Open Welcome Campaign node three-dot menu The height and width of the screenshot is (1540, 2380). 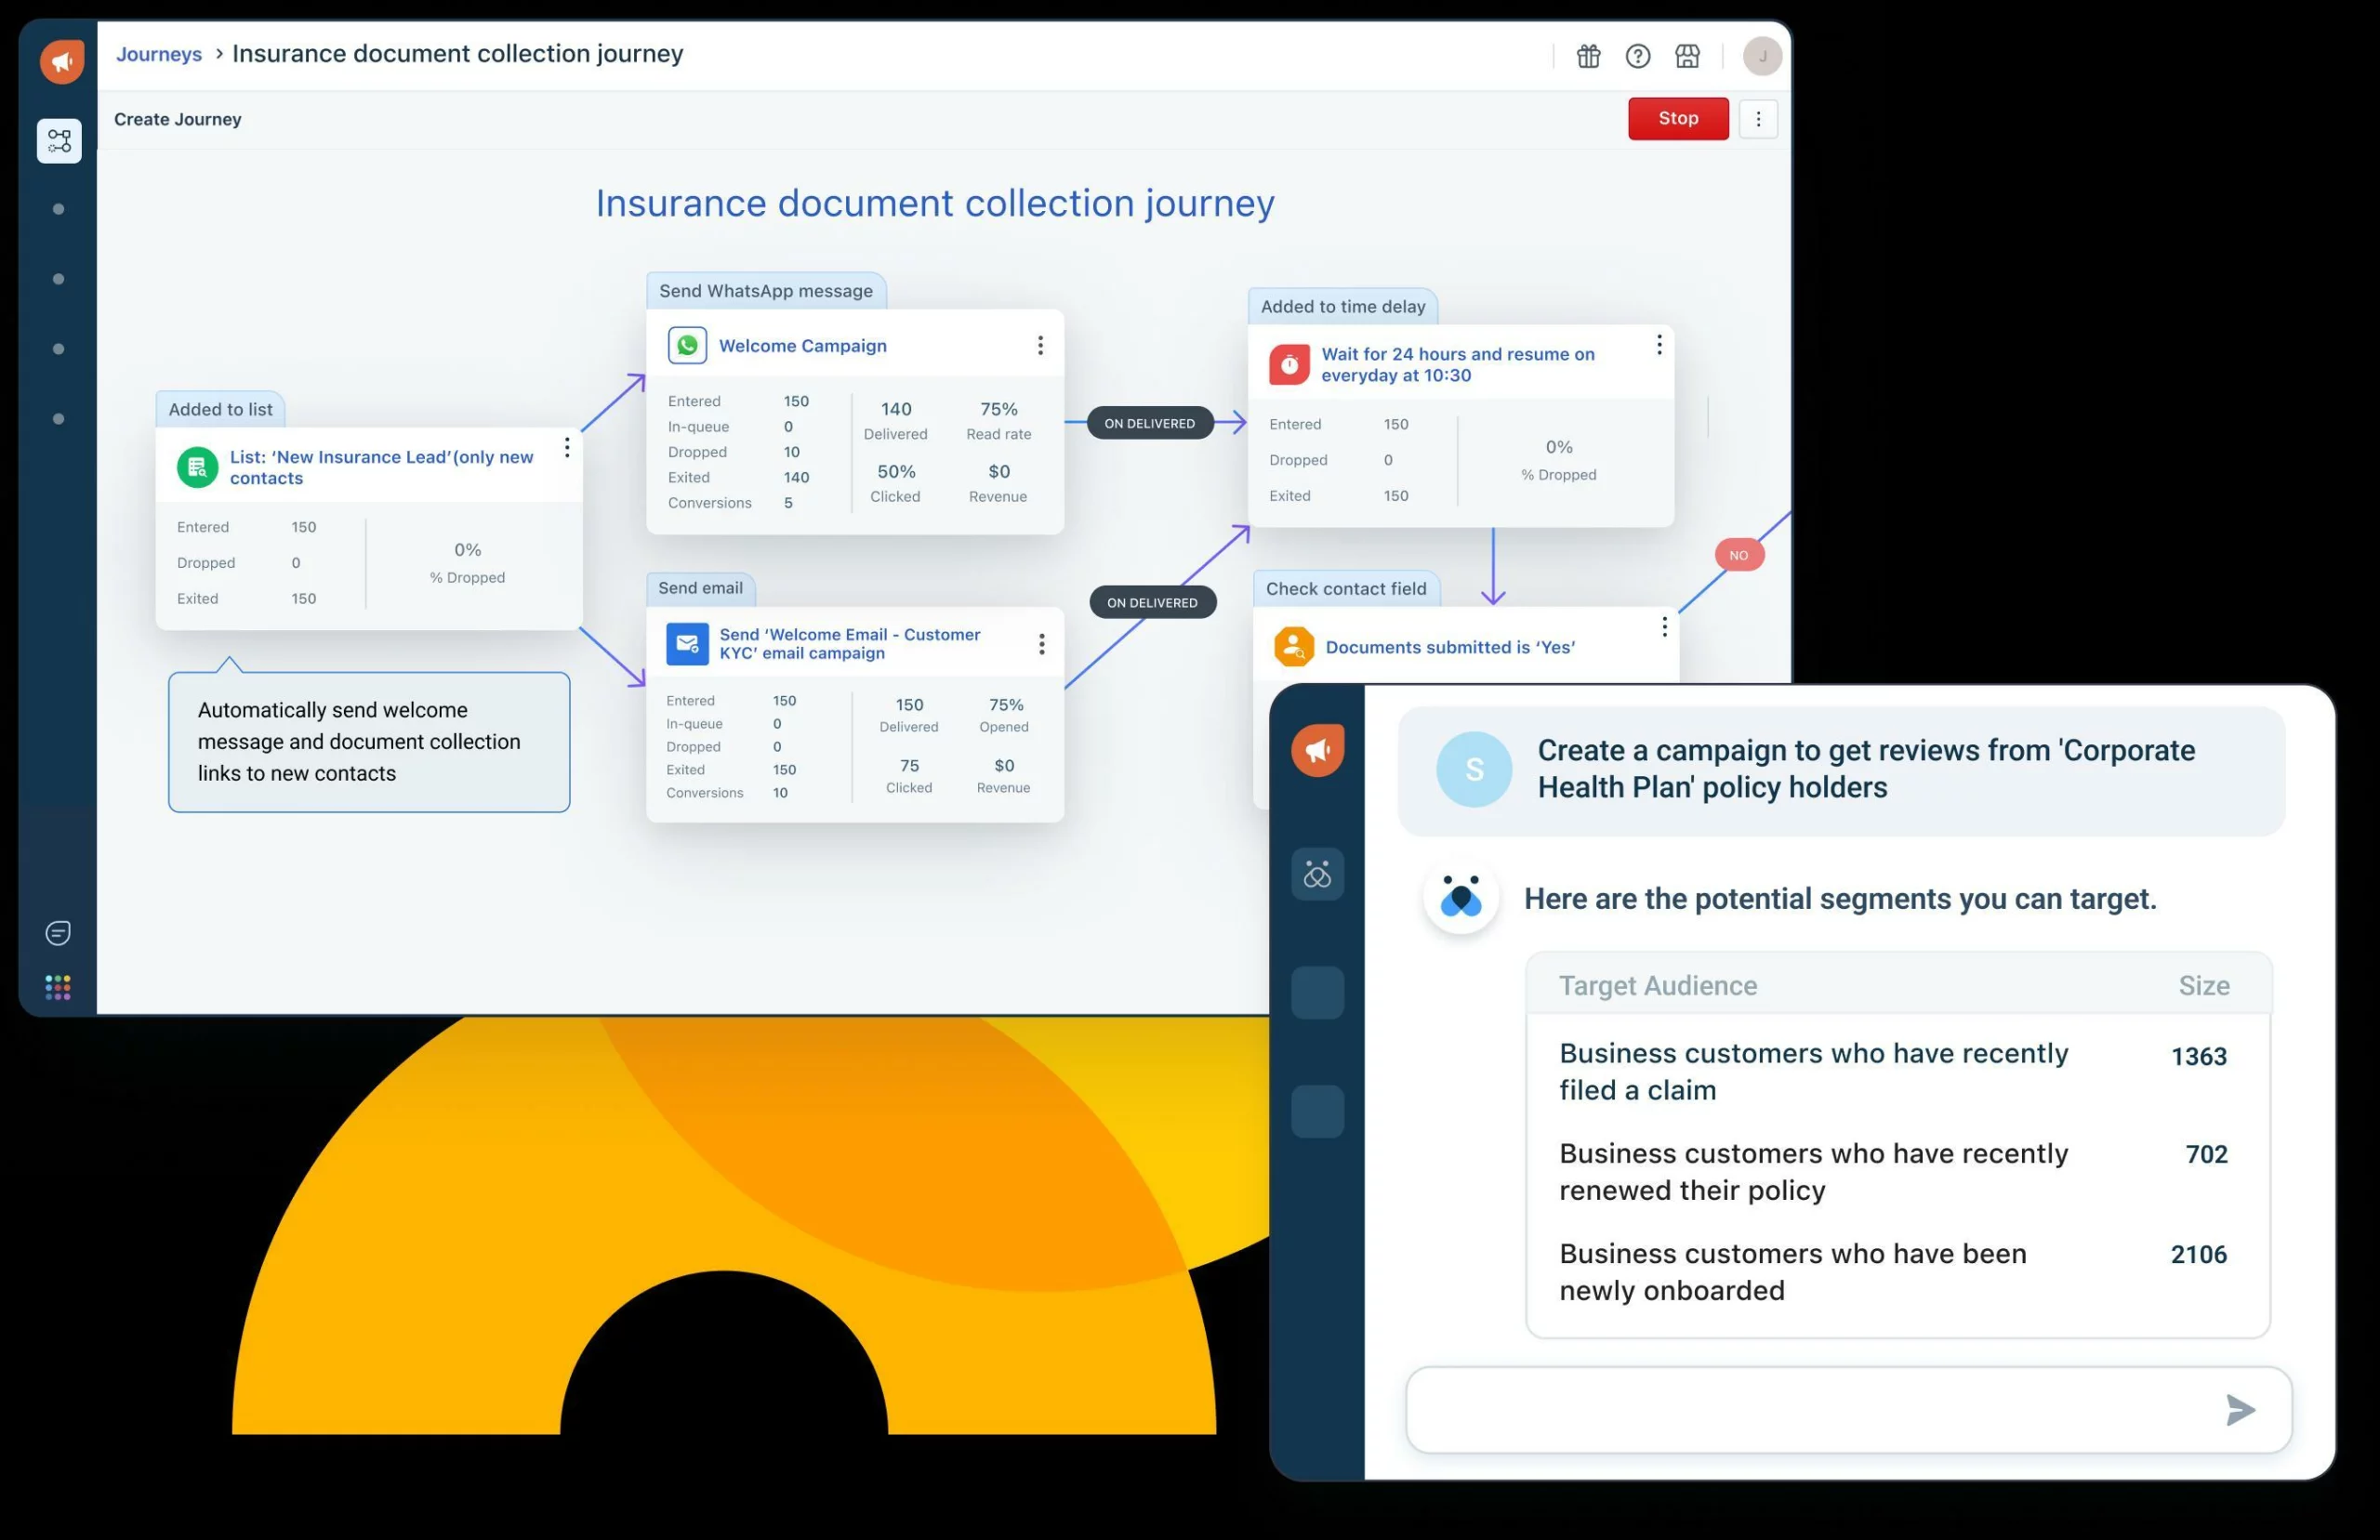[1040, 346]
